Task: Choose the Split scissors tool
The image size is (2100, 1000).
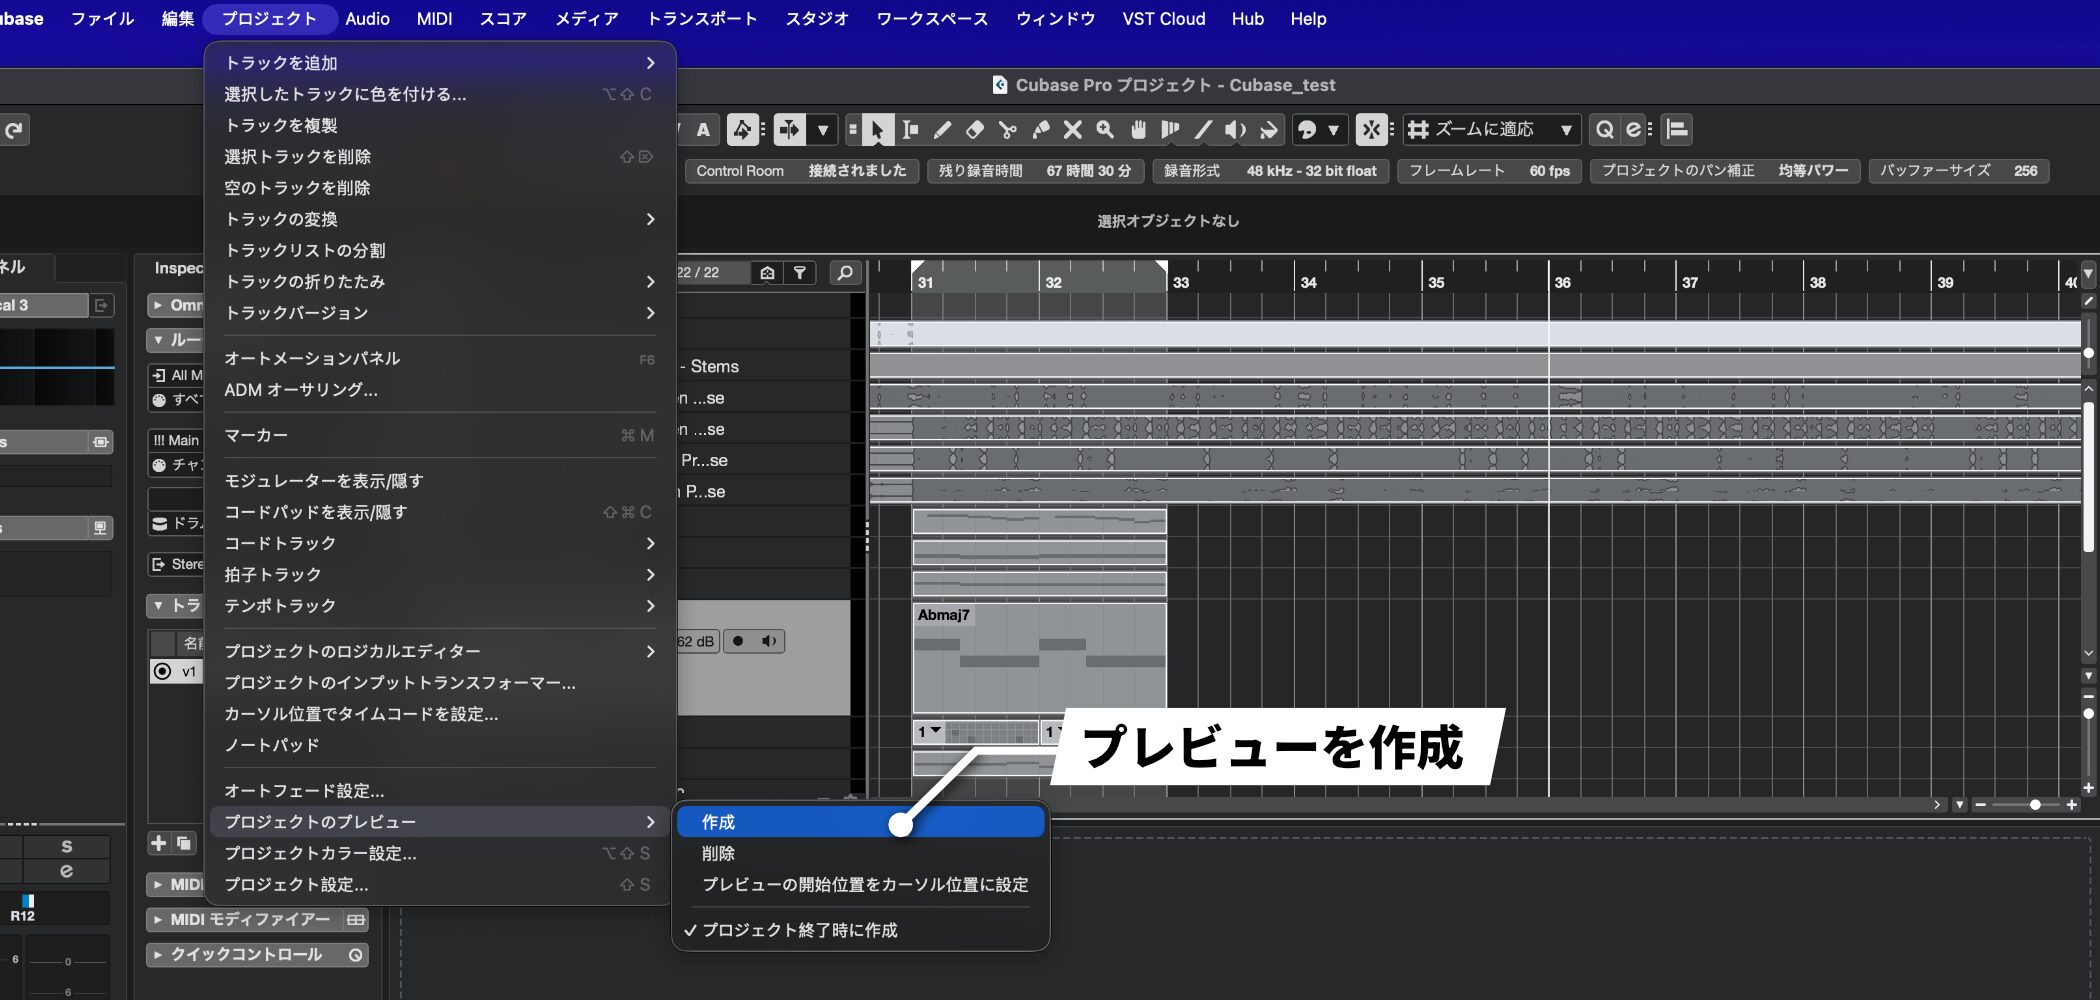Action: tap(1008, 130)
